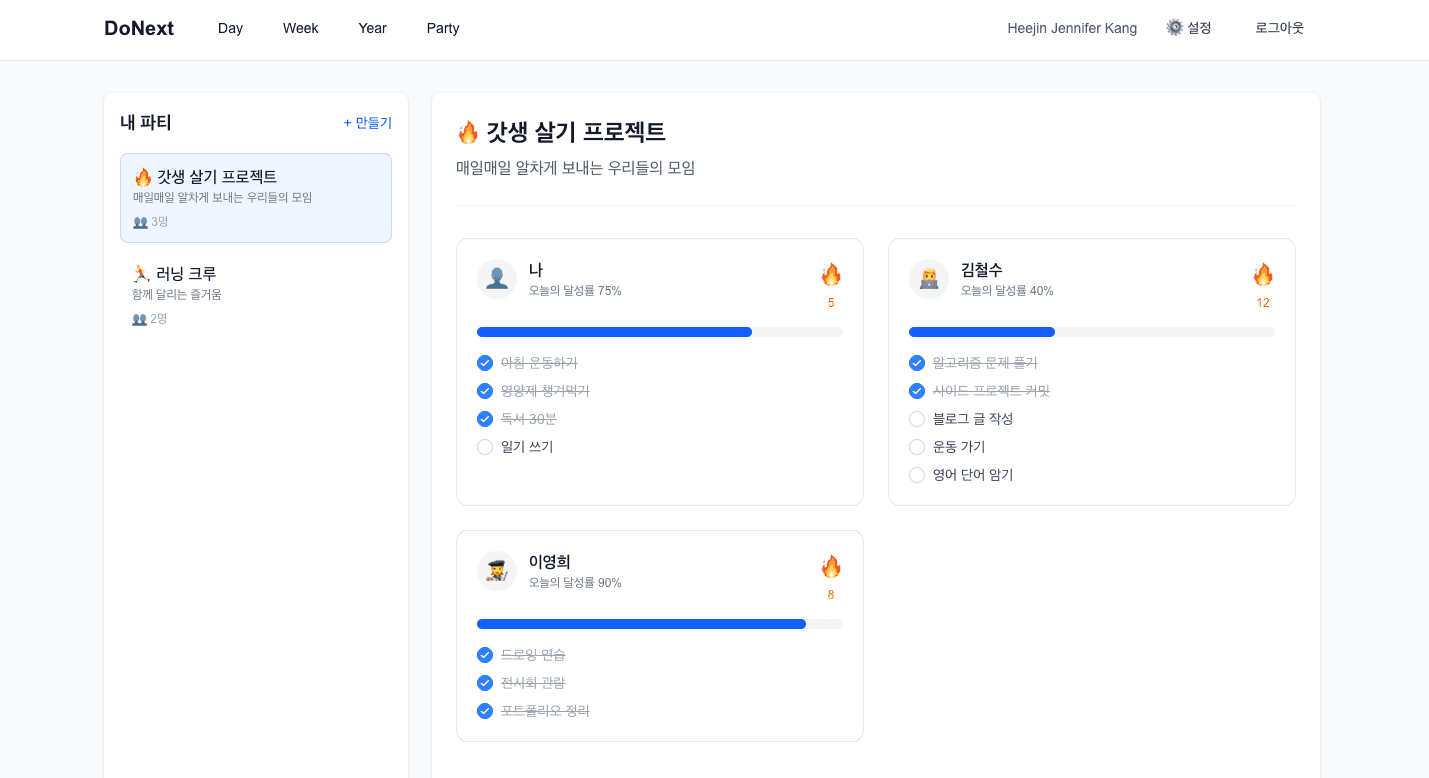This screenshot has height=778, width=1429.
Task: Click 김철수's technologist avatar icon
Action: (x=929, y=278)
